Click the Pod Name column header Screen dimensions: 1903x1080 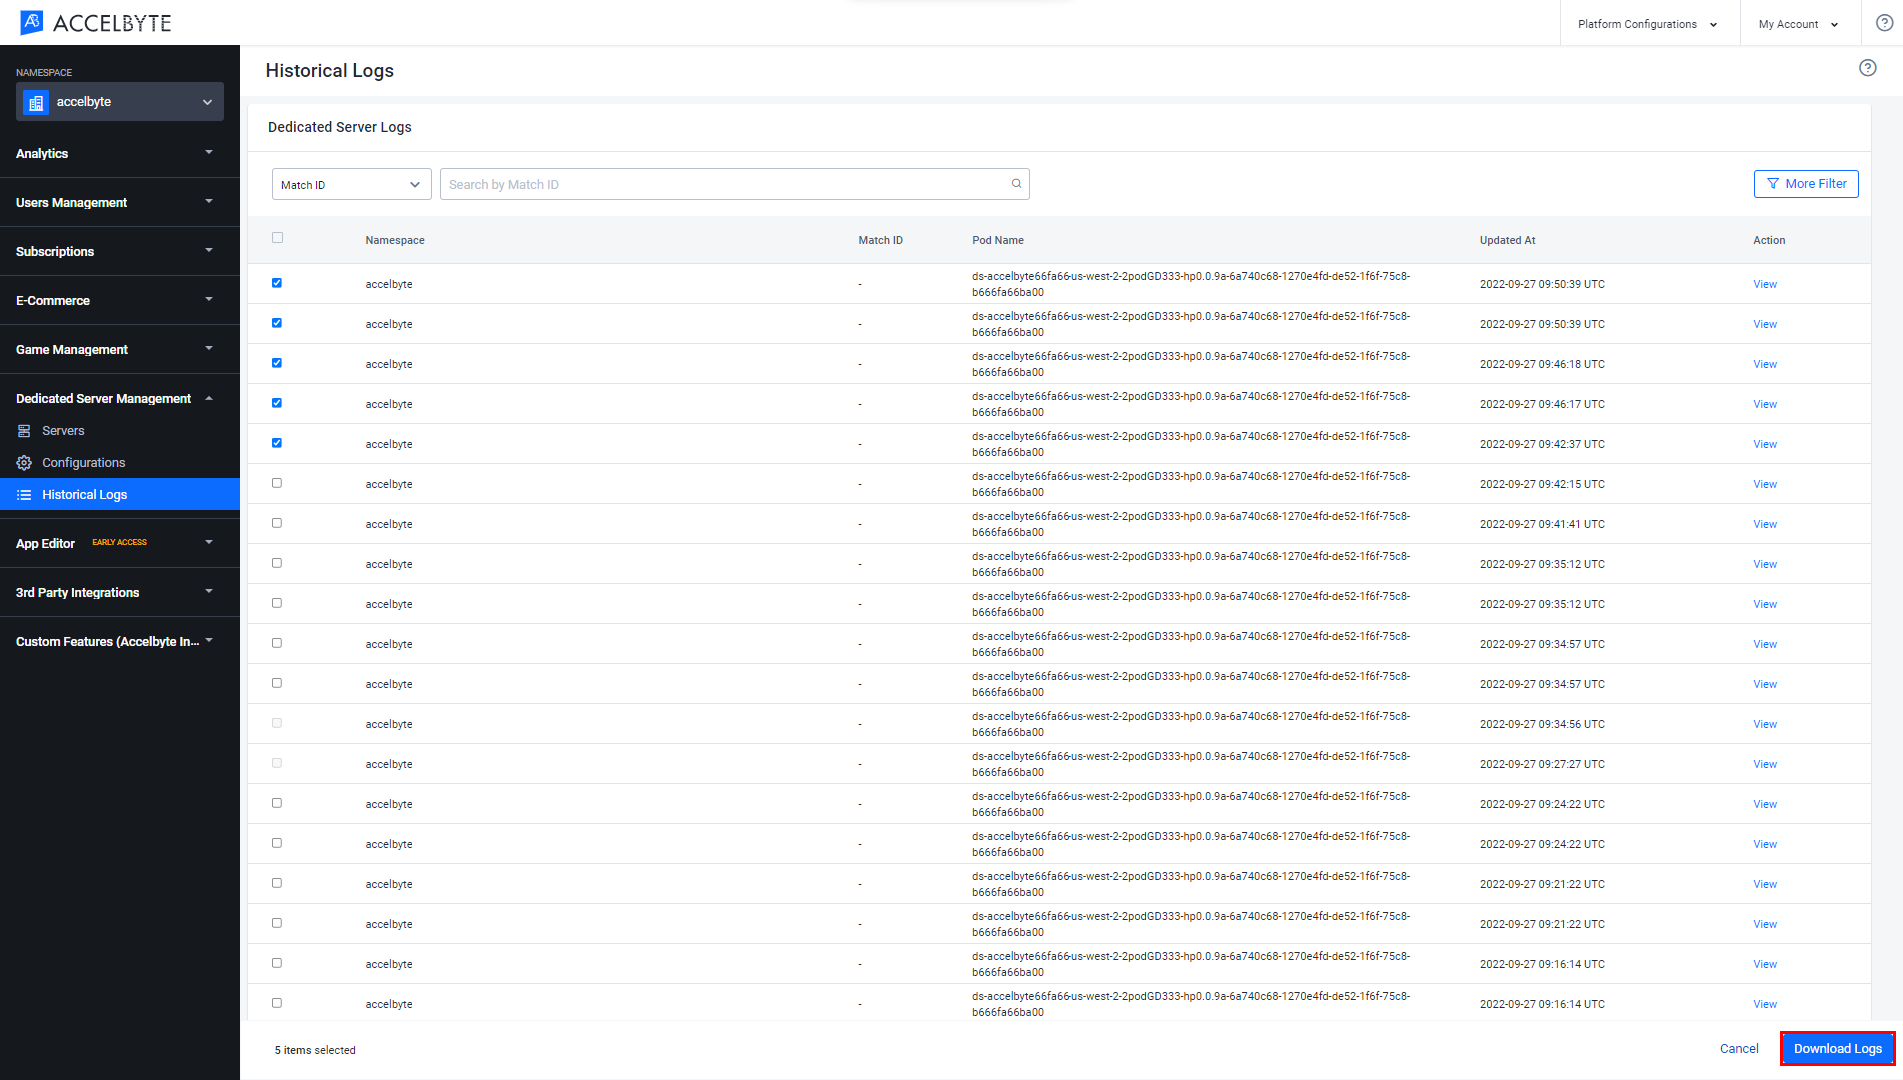(997, 240)
